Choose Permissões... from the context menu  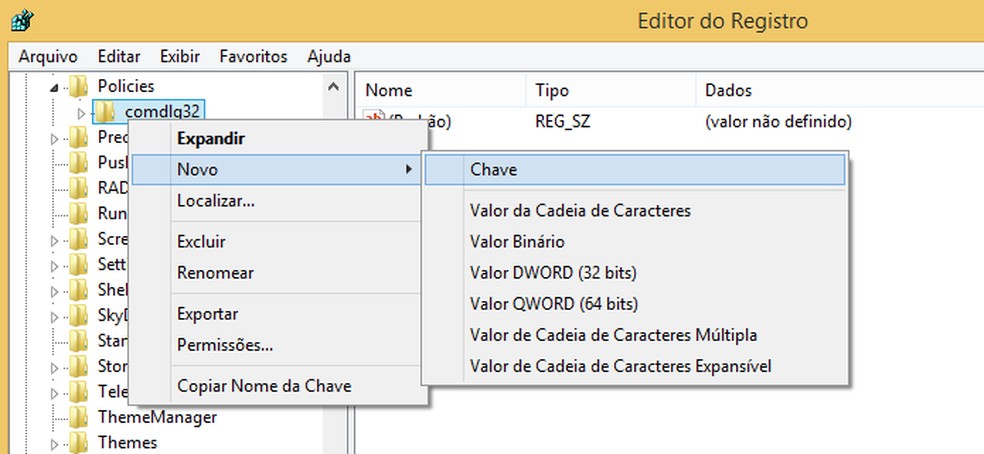click(x=225, y=345)
